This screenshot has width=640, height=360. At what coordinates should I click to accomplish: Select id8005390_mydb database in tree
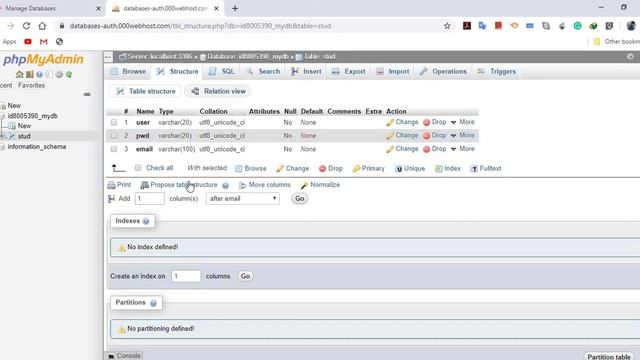click(33, 116)
